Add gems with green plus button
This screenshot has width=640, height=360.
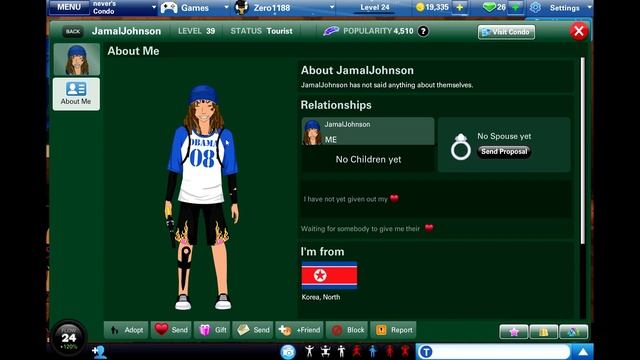(516, 7)
